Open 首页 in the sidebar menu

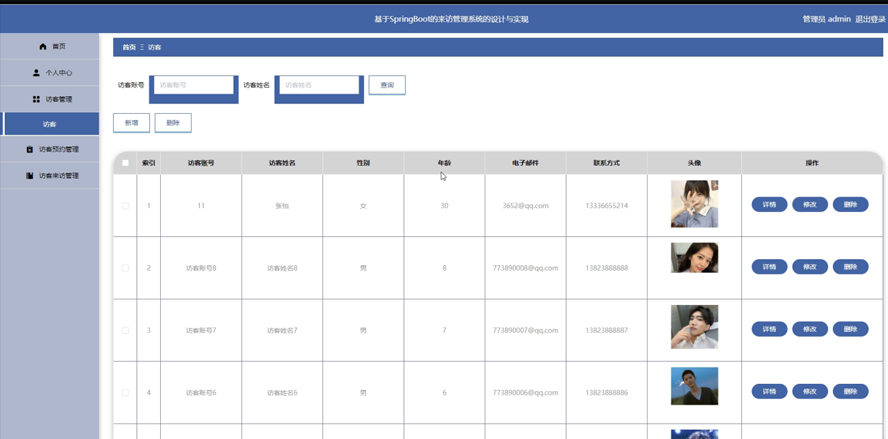pyautogui.click(x=49, y=46)
